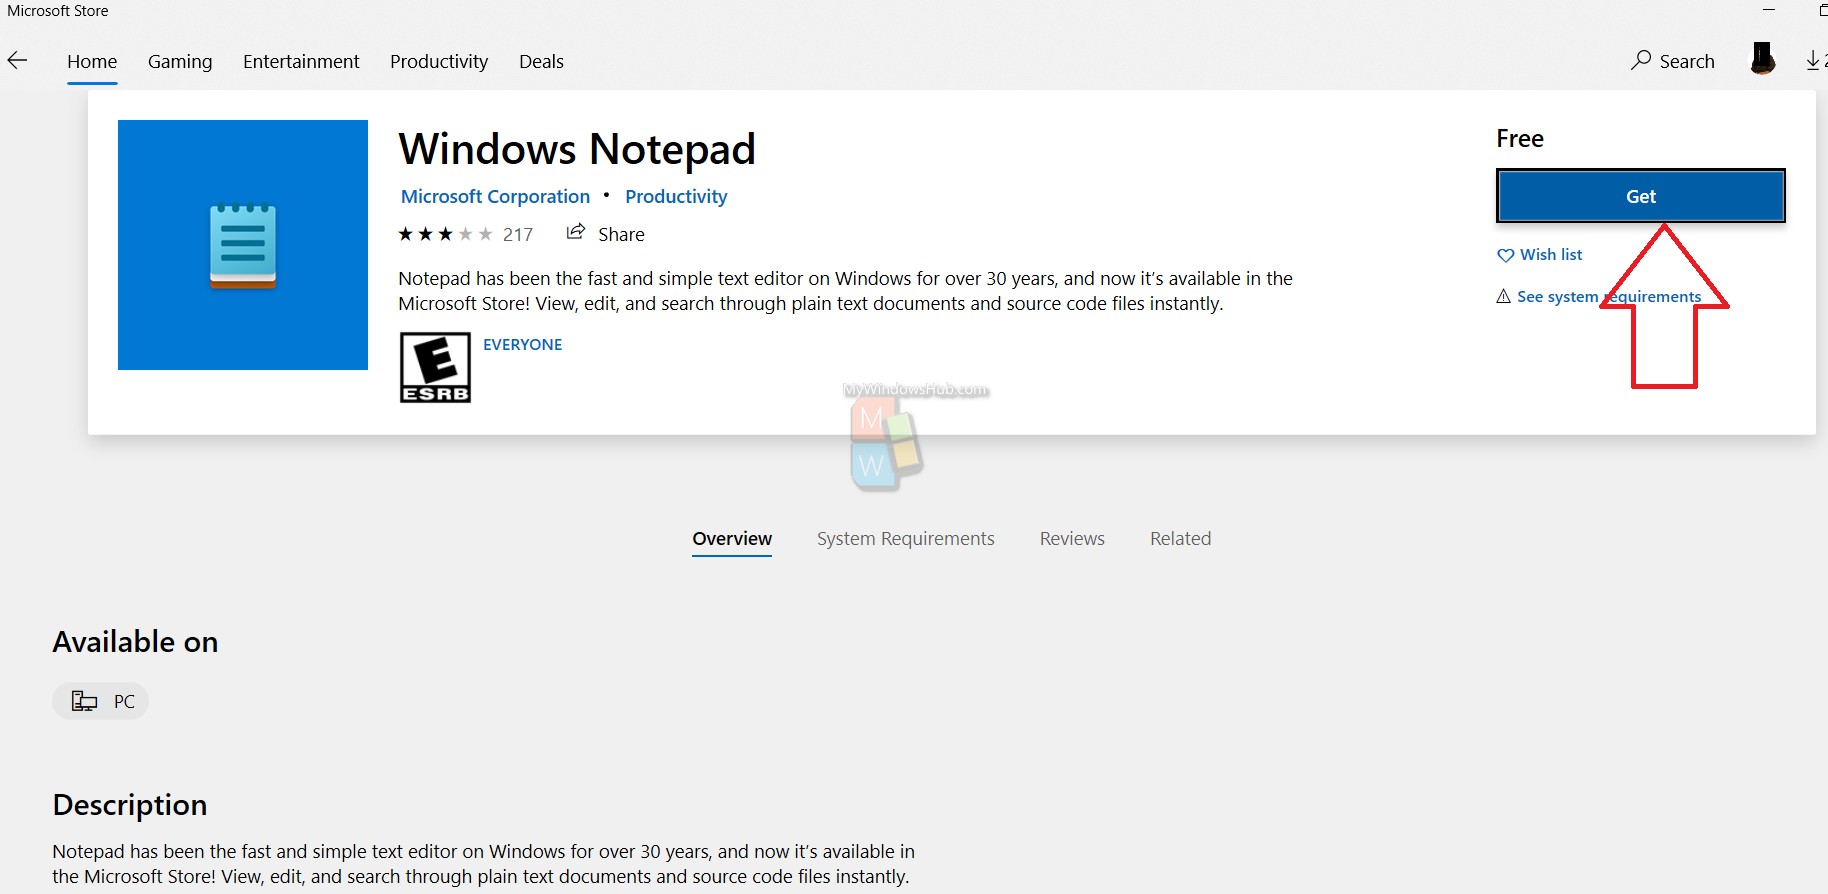Switch to System Requirements section tab
Screen dimensions: 1828x894
click(x=906, y=538)
